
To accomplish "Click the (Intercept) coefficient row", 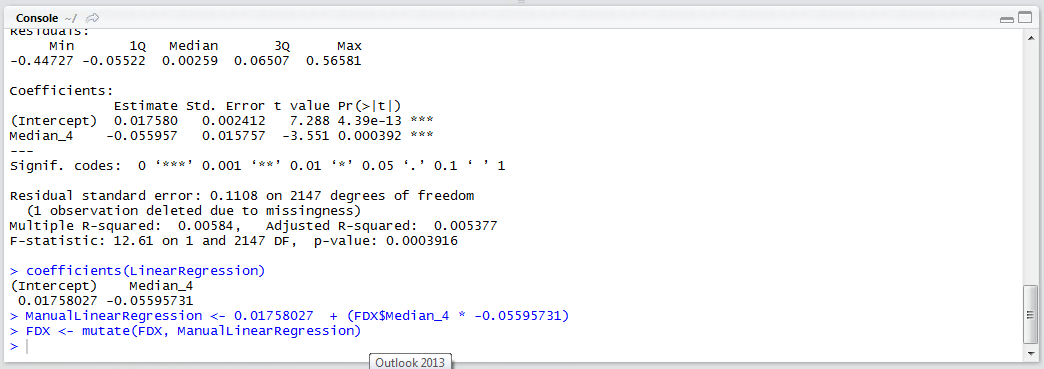I will click(x=221, y=121).
